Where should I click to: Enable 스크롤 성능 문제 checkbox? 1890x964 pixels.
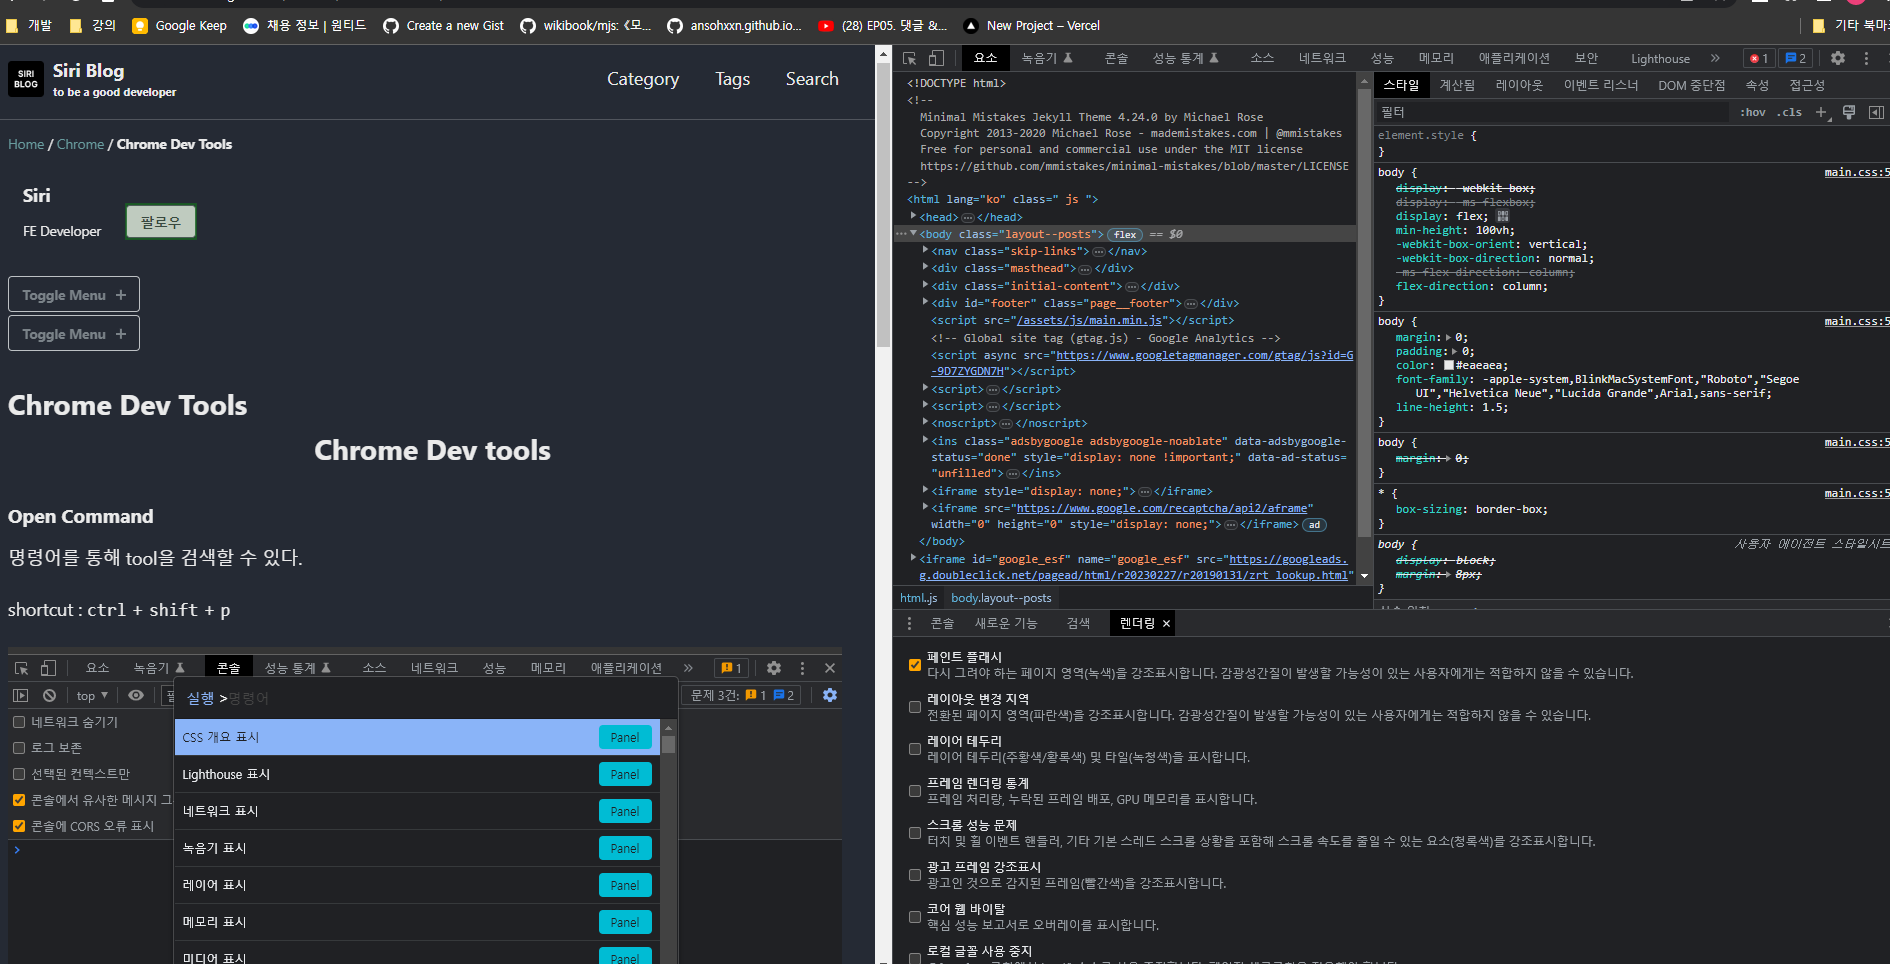tap(915, 832)
